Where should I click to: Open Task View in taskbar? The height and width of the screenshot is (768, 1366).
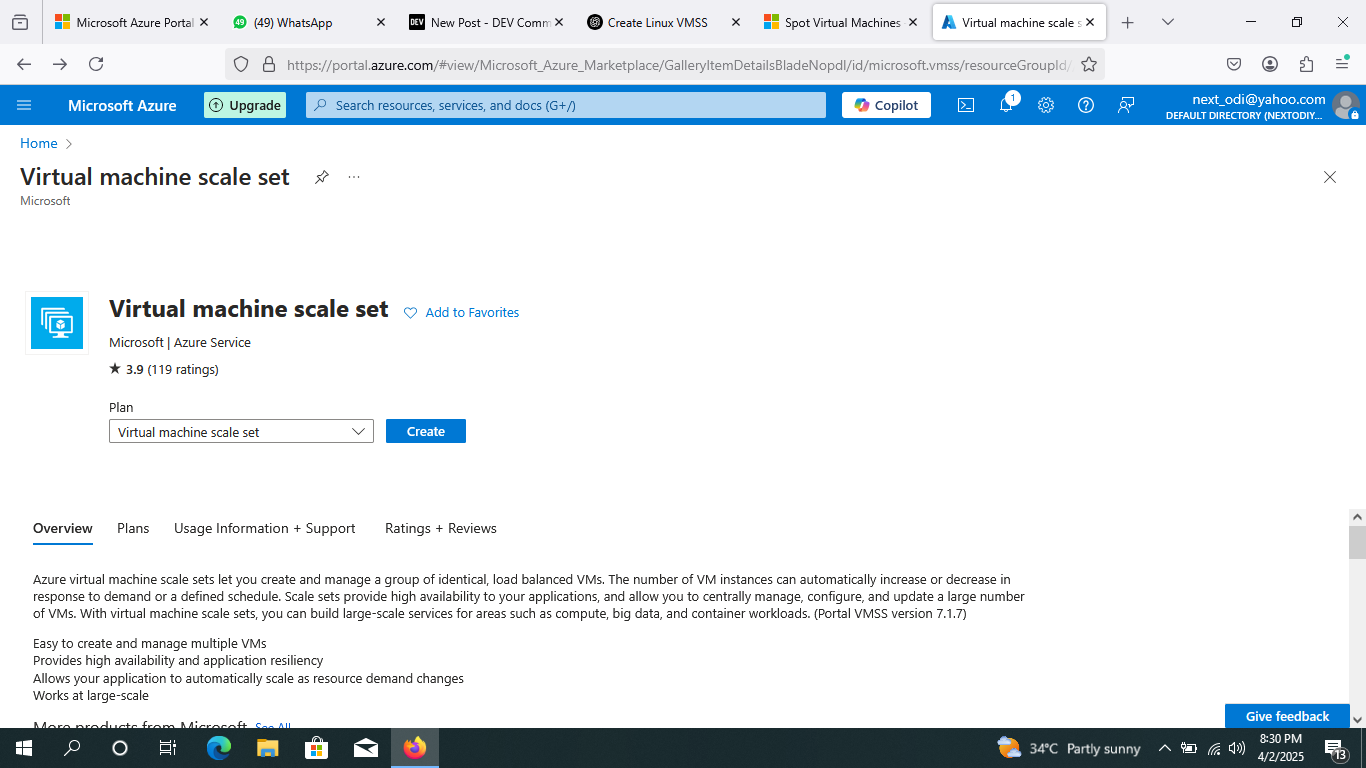point(168,748)
